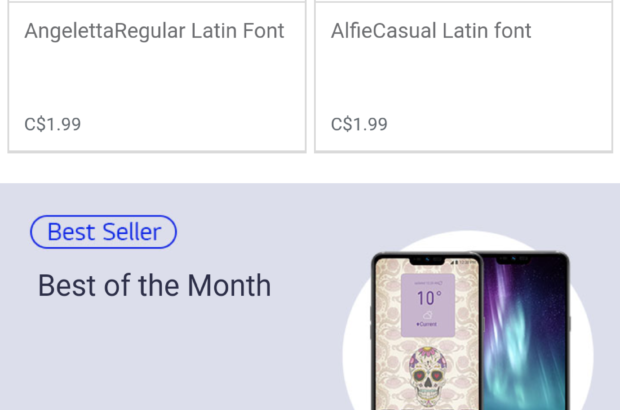Click the cloud icon in weather widget
This screenshot has height=410, width=620.
coord(427,315)
